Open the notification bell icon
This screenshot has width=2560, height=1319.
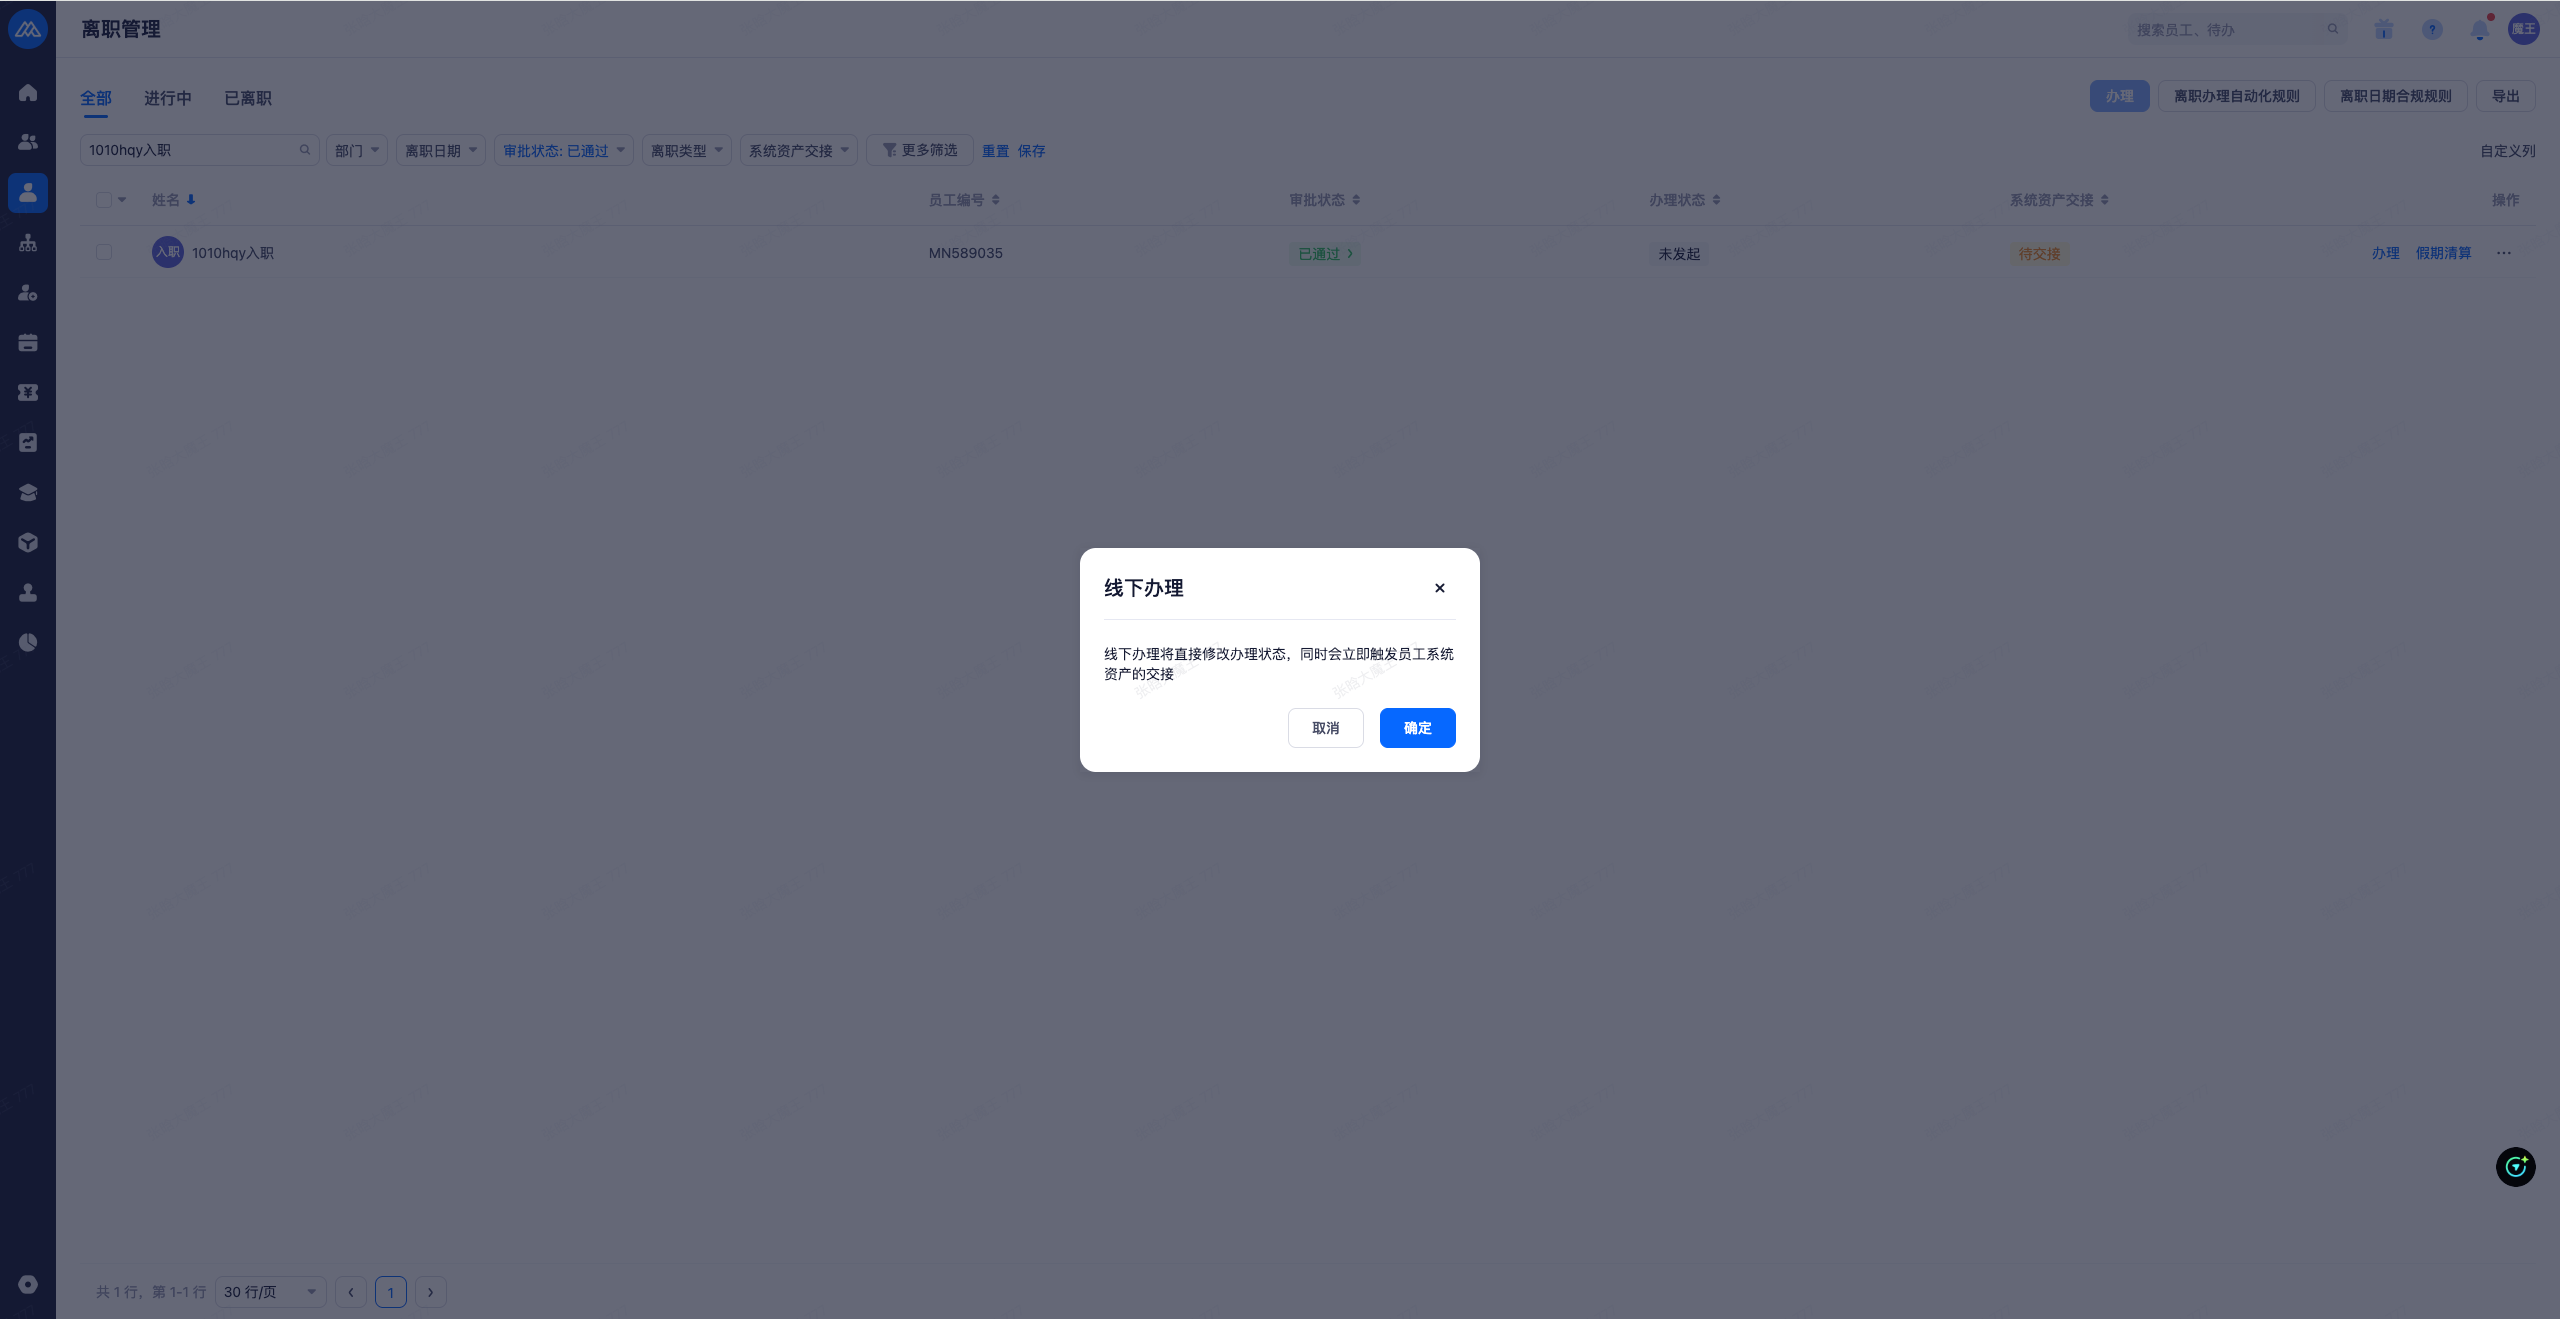(2480, 30)
